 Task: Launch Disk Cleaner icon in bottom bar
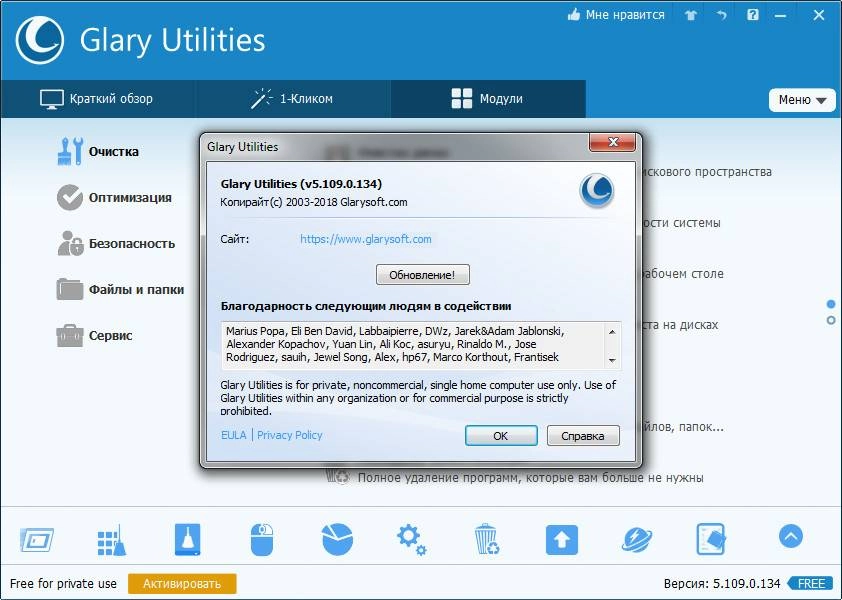pos(187,539)
